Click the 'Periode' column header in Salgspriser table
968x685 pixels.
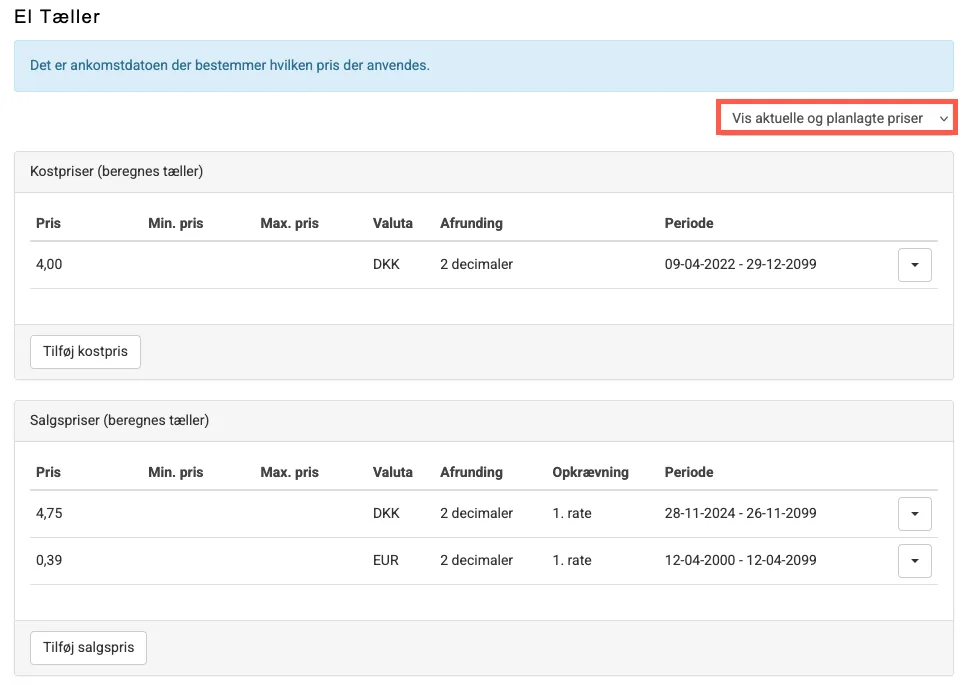click(x=689, y=472)
